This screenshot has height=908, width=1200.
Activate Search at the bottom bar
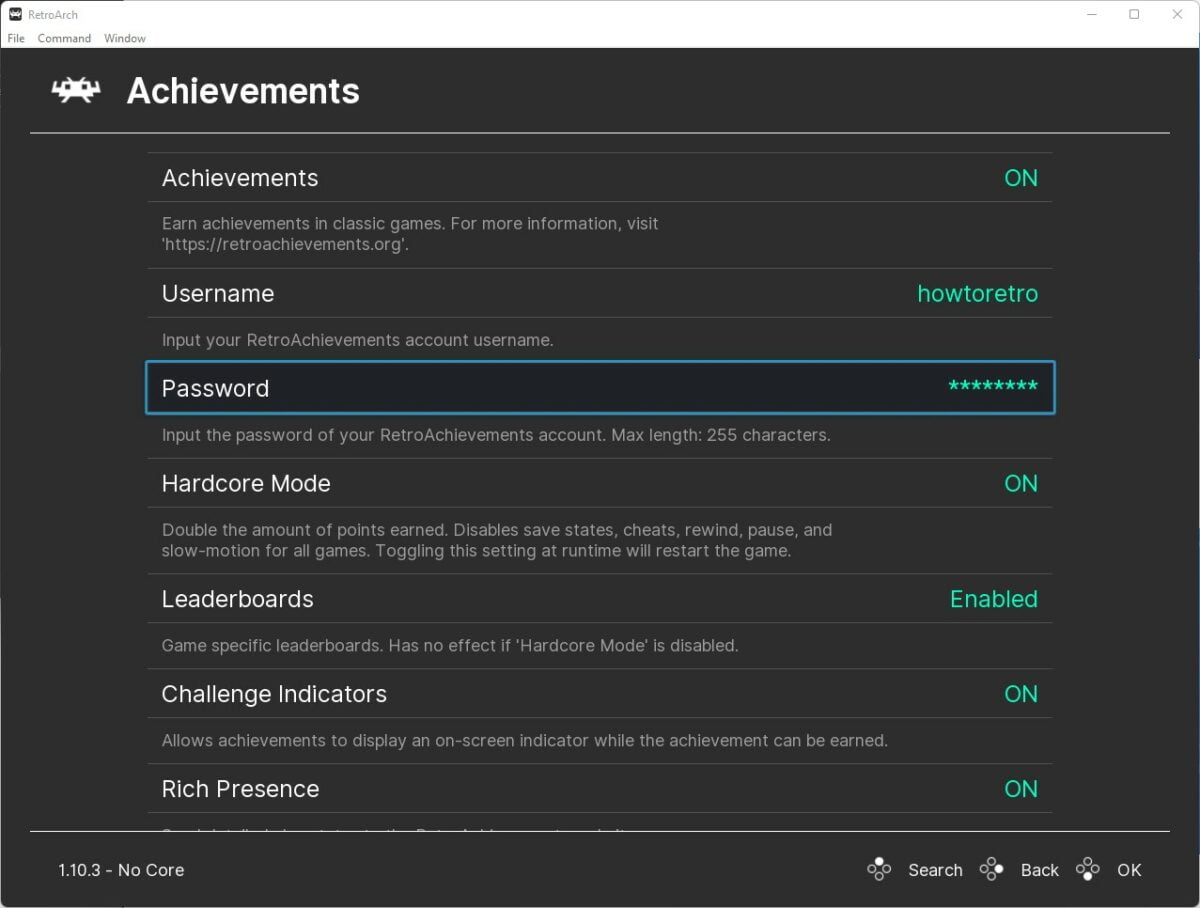click(x=935, y=869)
